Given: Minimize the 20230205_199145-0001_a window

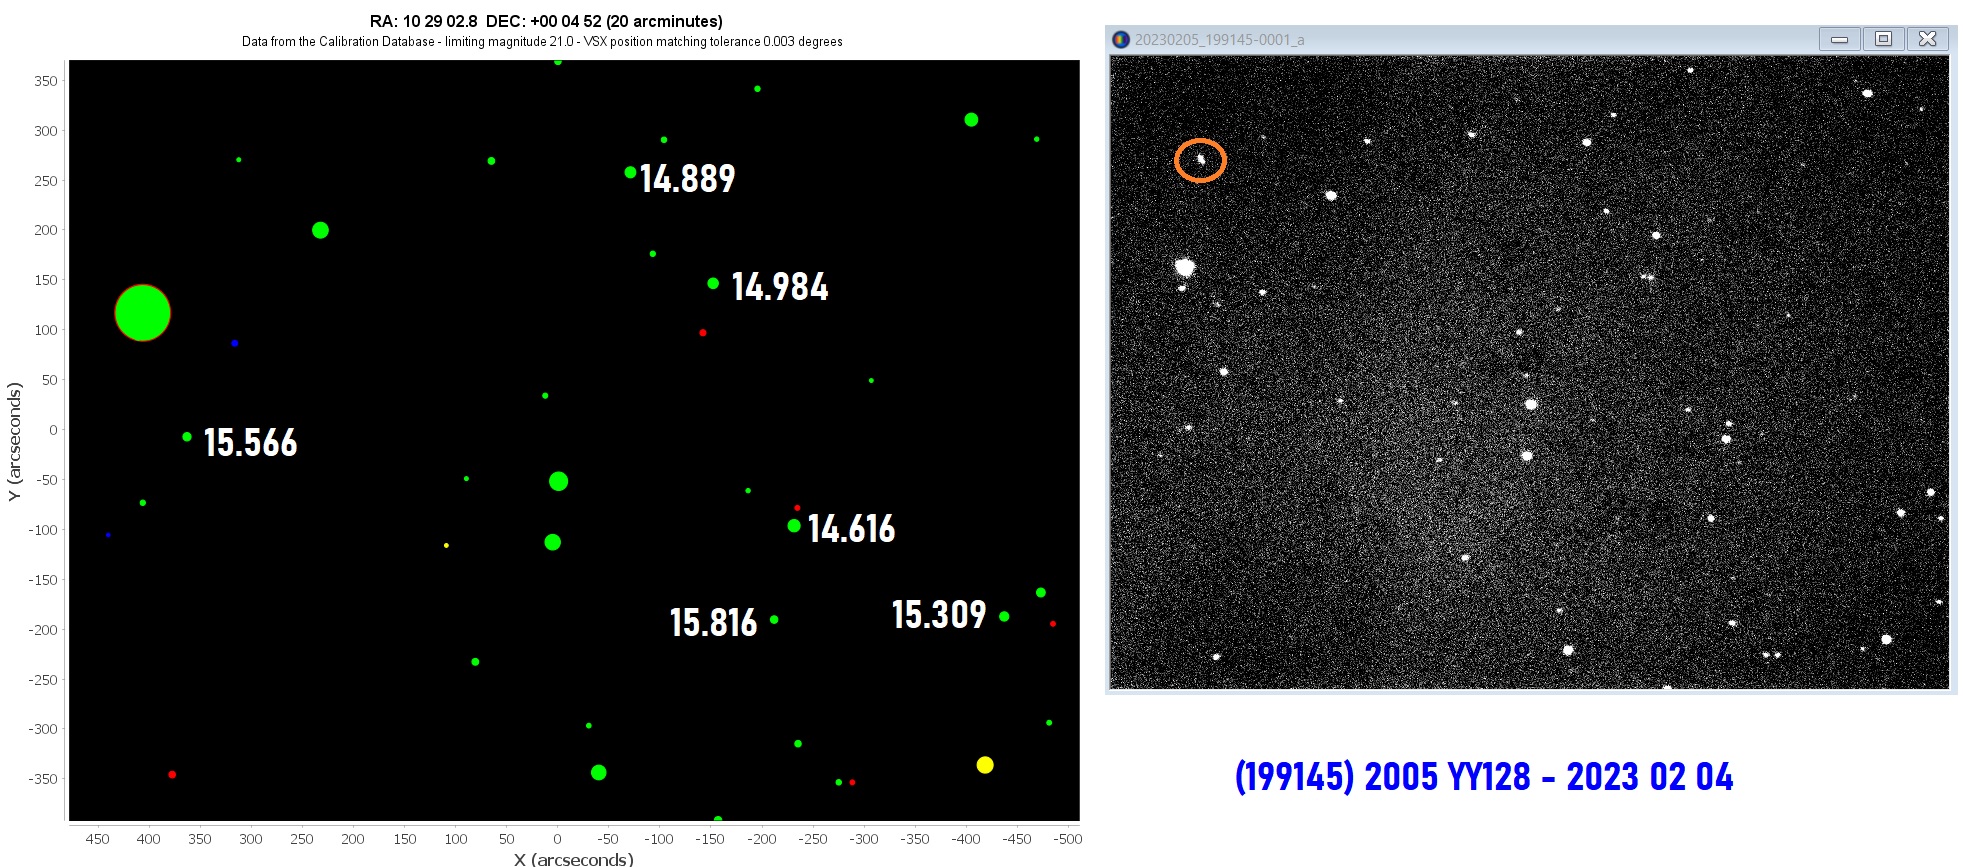Looking at the screenshot, I should (x=1839, y=39).
